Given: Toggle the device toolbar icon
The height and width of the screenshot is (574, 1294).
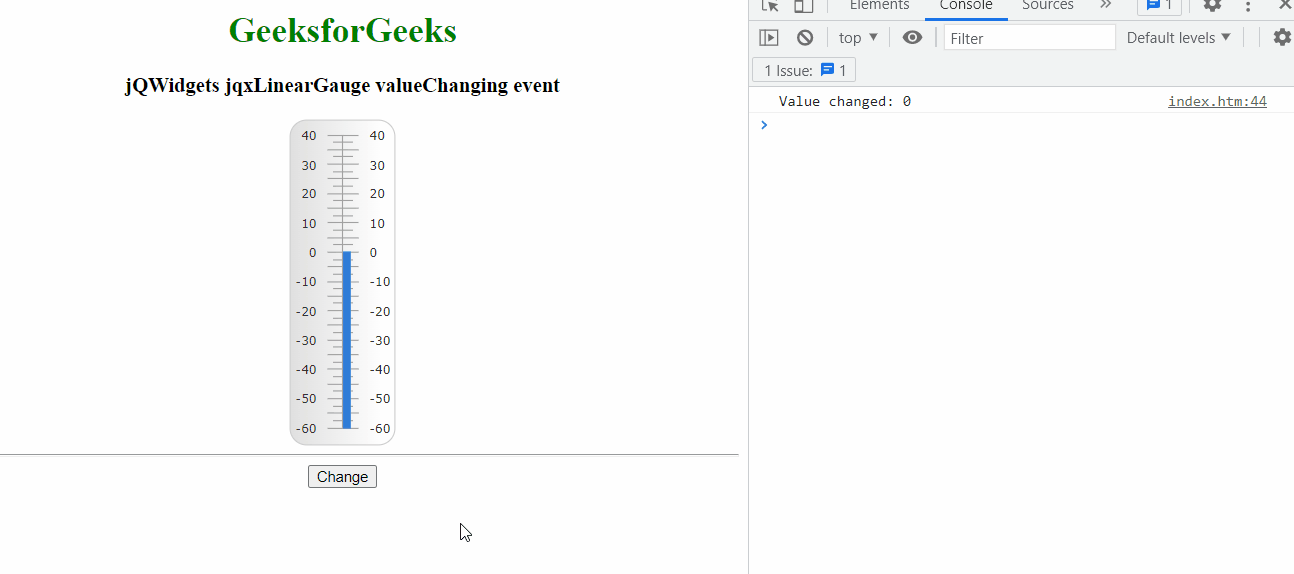Looking at the screenshot, I should (x=804, y=6).
